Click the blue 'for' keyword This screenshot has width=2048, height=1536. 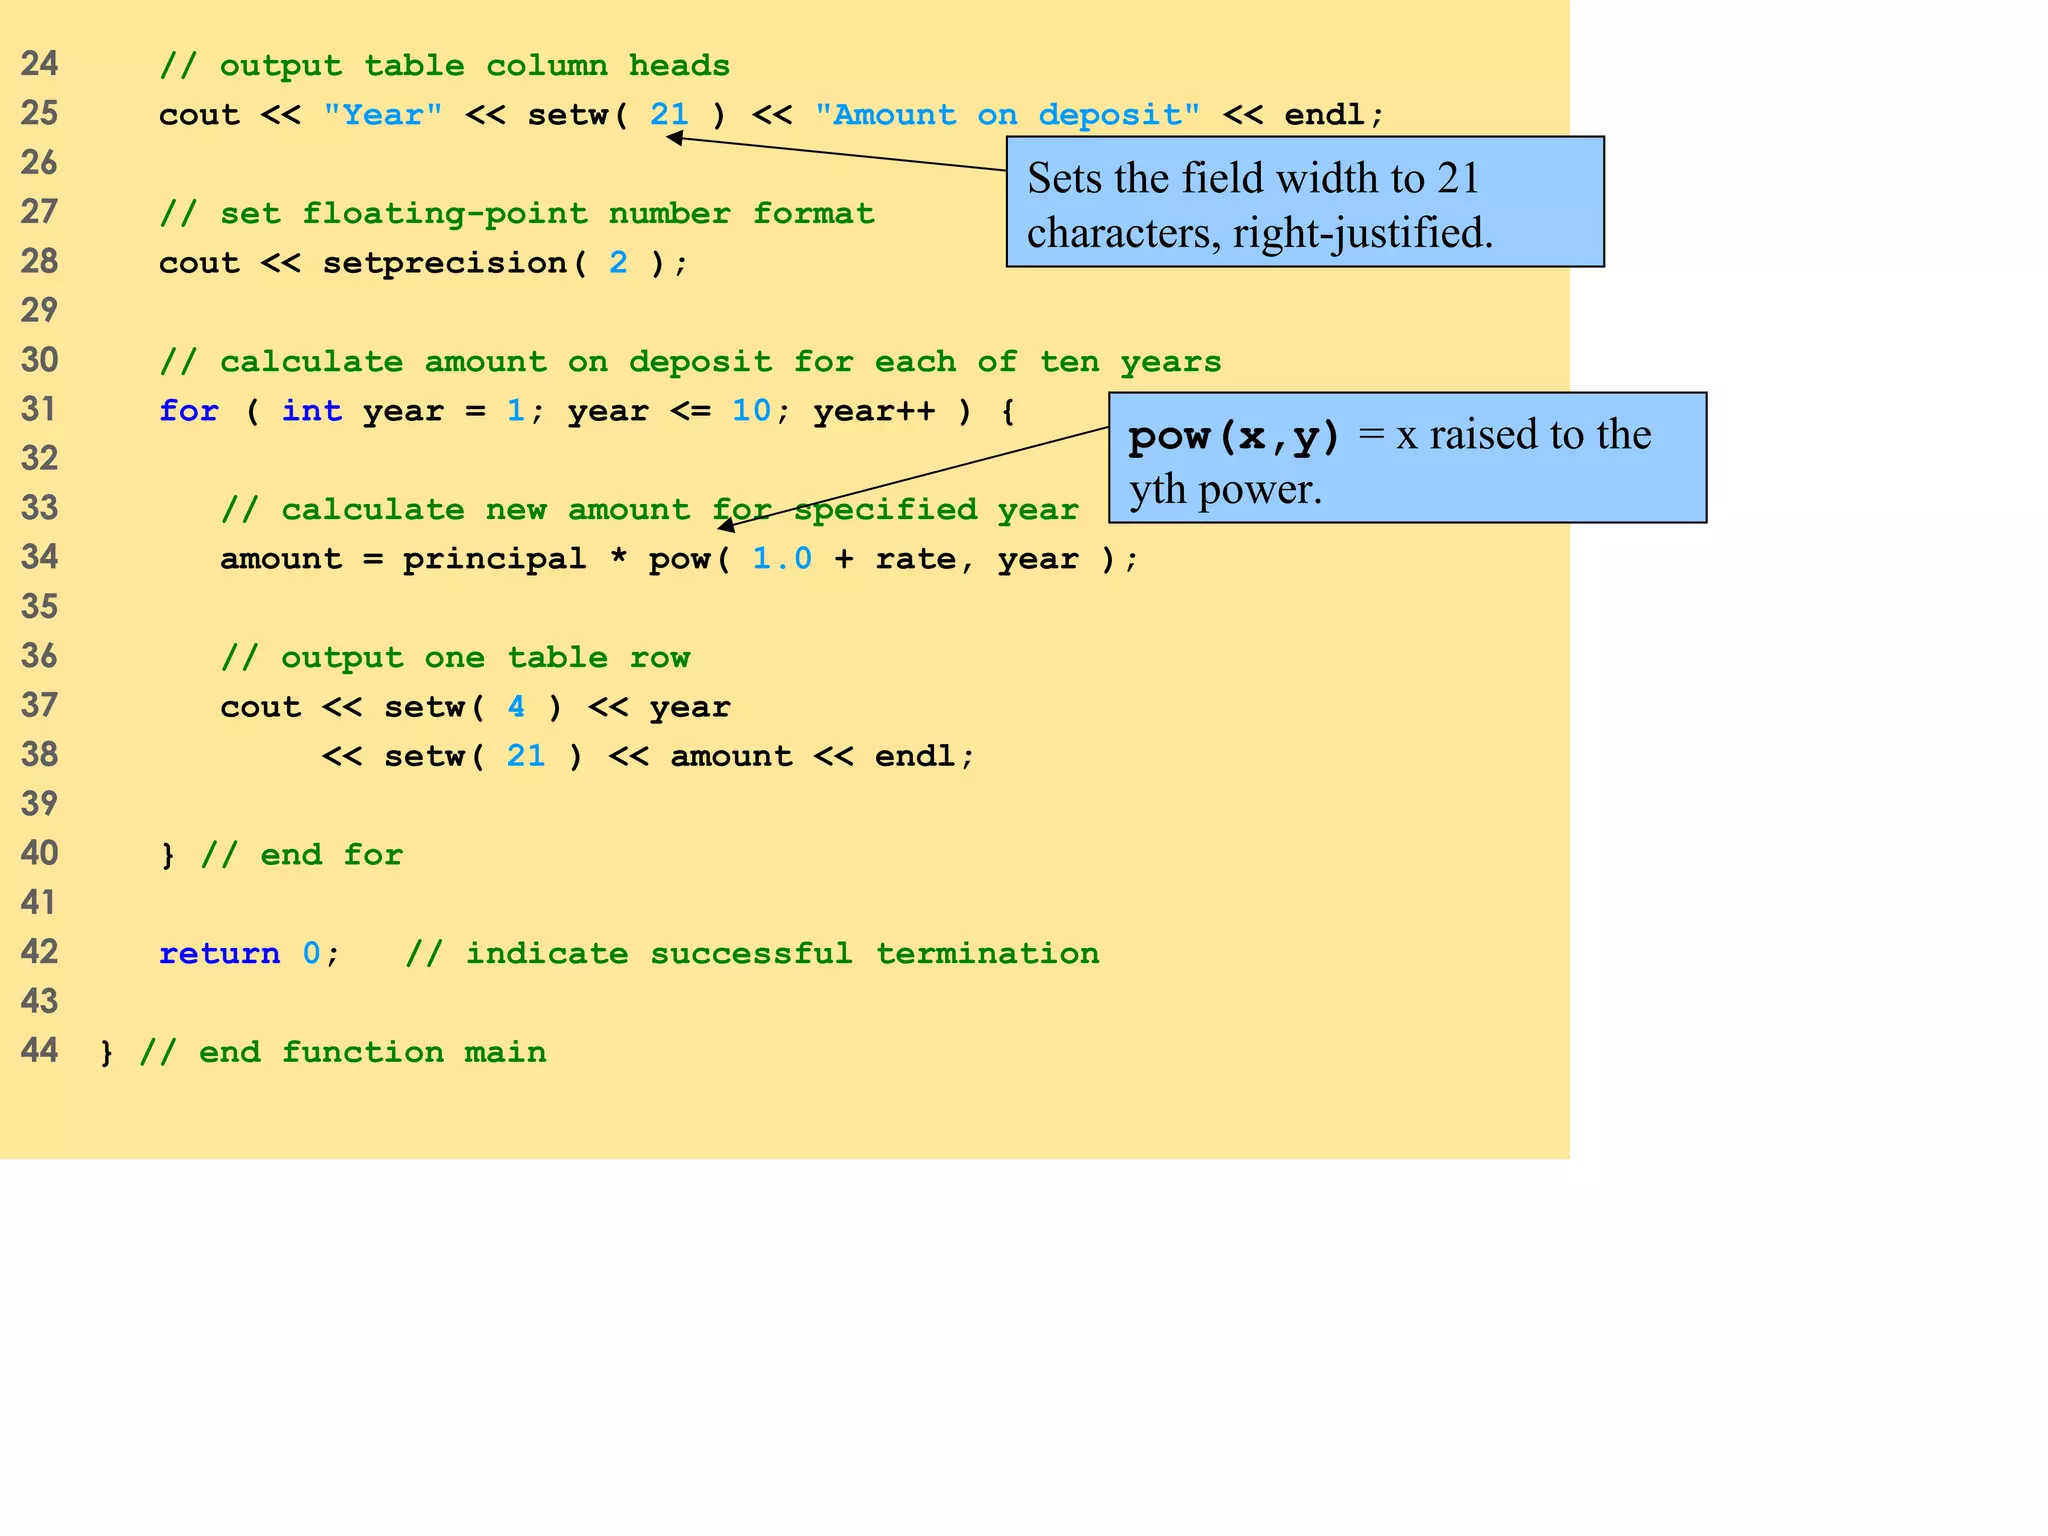188,410
